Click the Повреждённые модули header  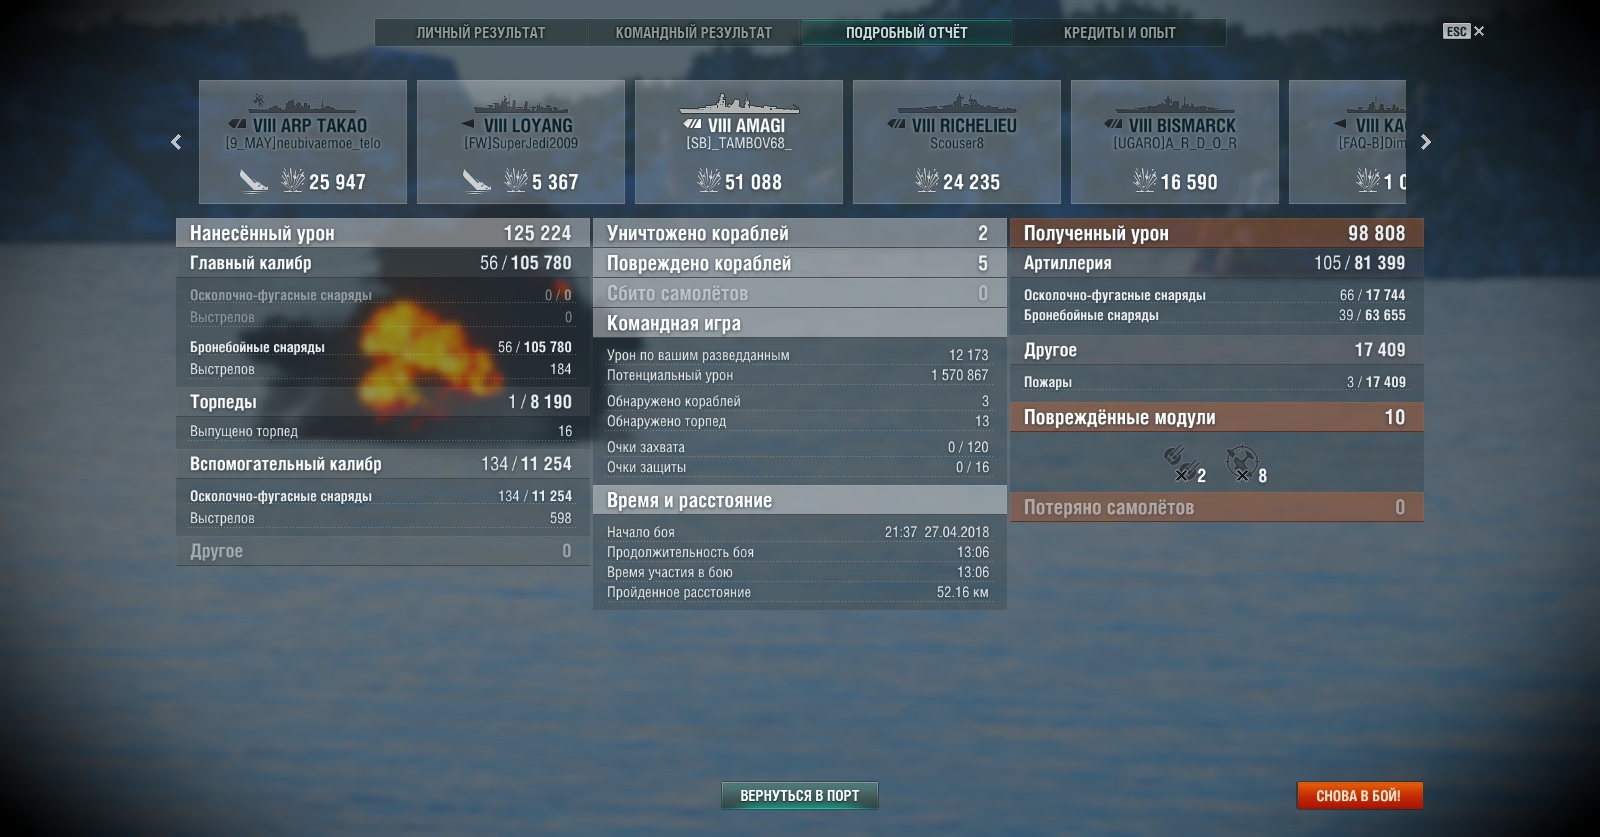click(1217, 417)
